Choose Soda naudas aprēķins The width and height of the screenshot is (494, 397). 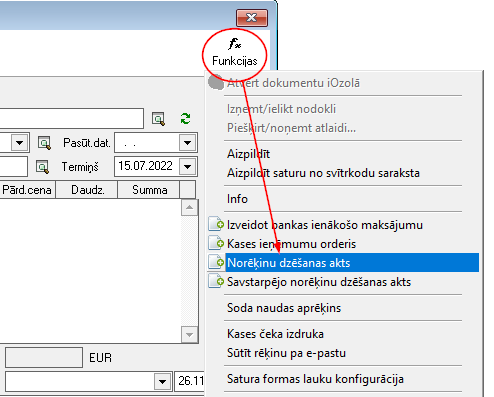click(x=343, y=308)
